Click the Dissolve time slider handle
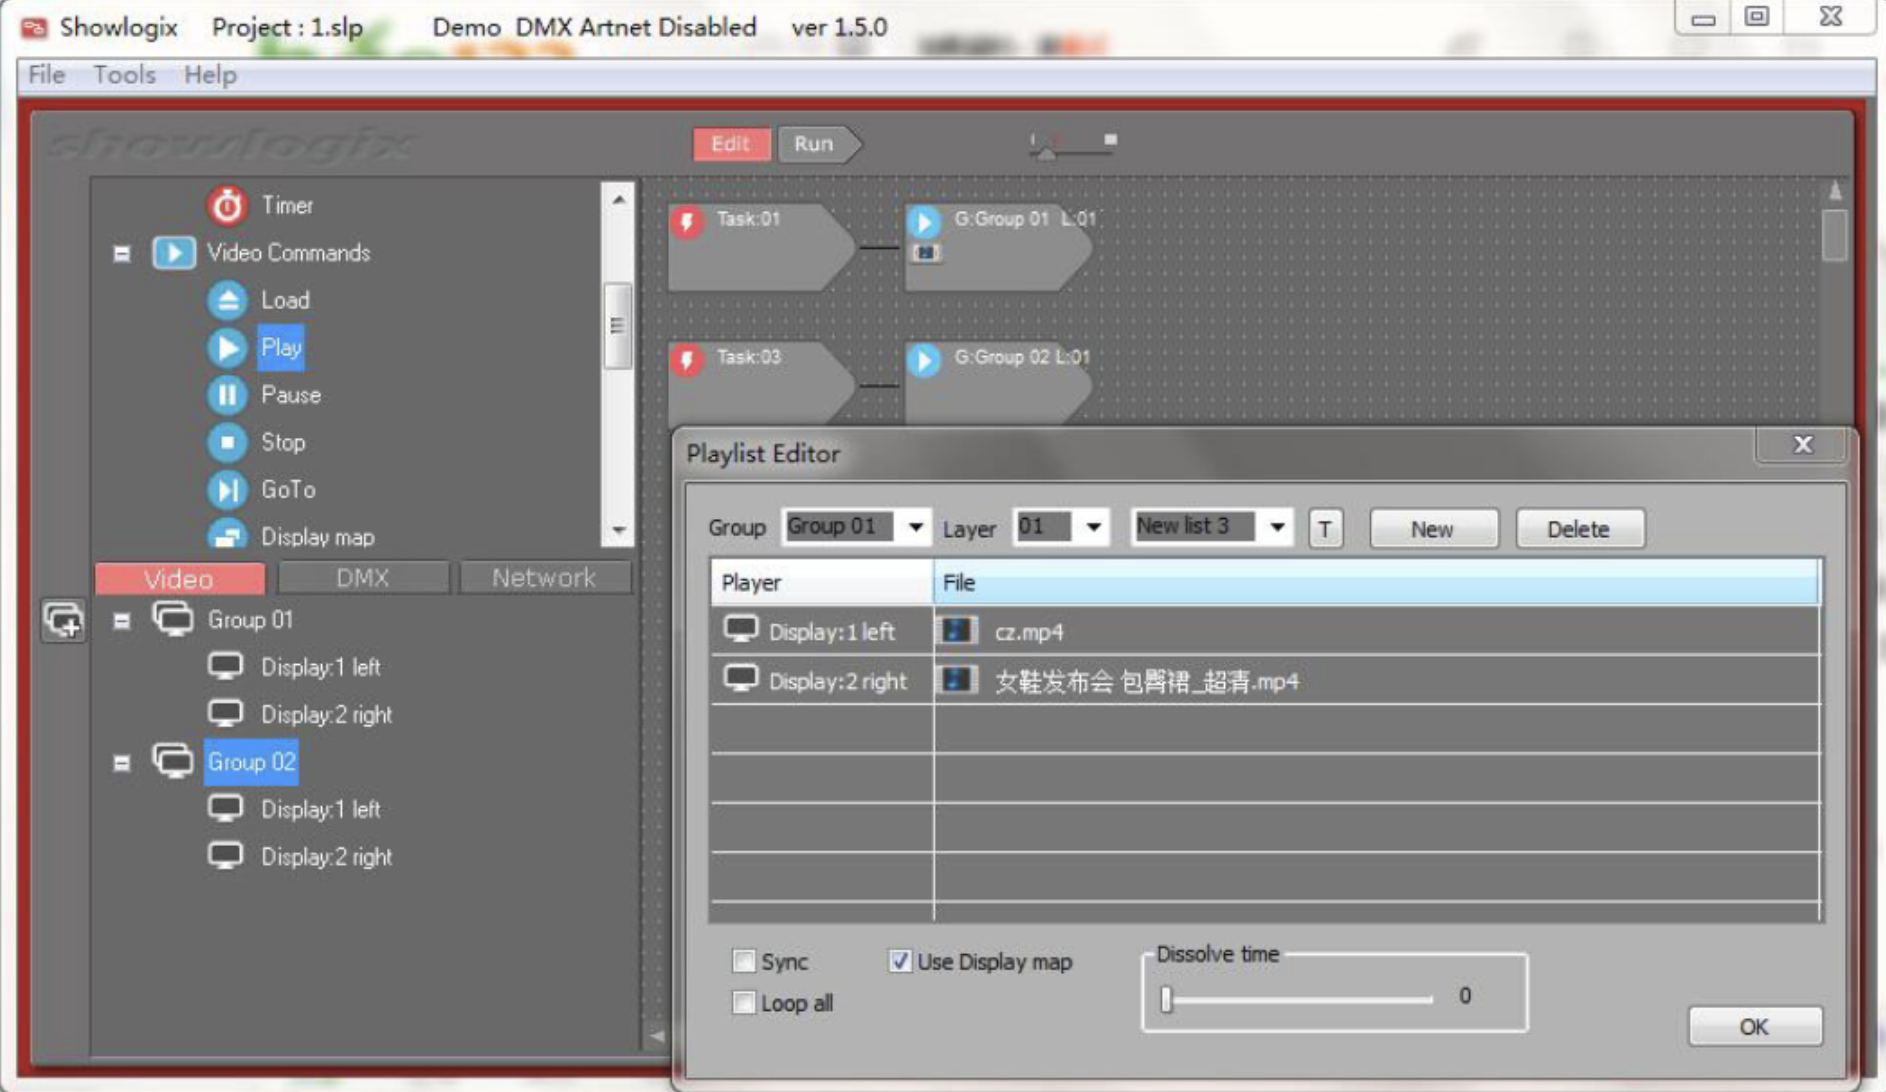Viewport: 1886px width, 1092px height. 1166,999
